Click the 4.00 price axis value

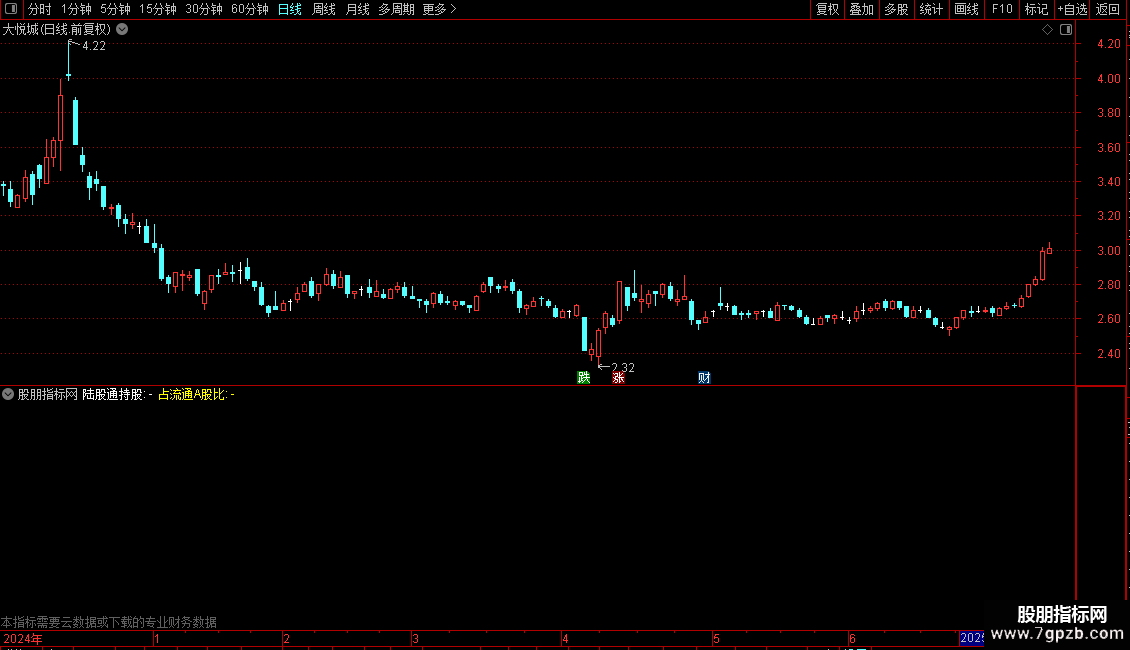[1108, 79]
